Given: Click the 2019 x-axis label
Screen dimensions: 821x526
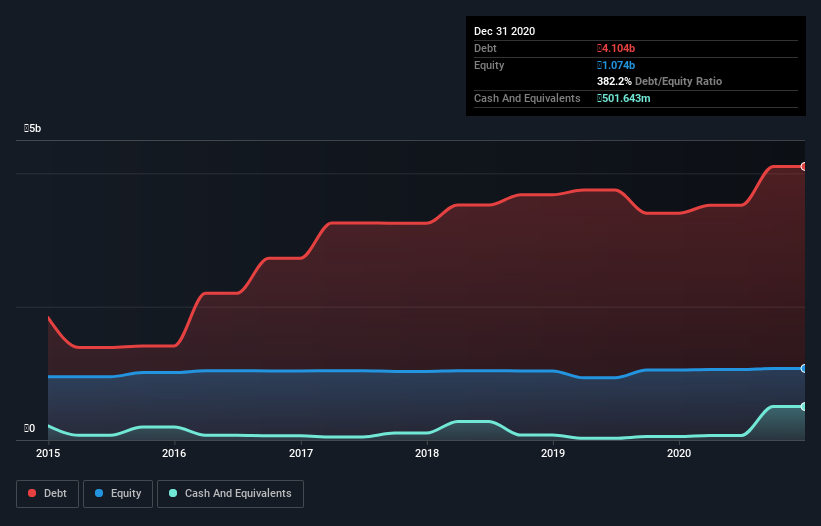Looking at the screenshot, I should pyautogui.click(x=553, y=453).
